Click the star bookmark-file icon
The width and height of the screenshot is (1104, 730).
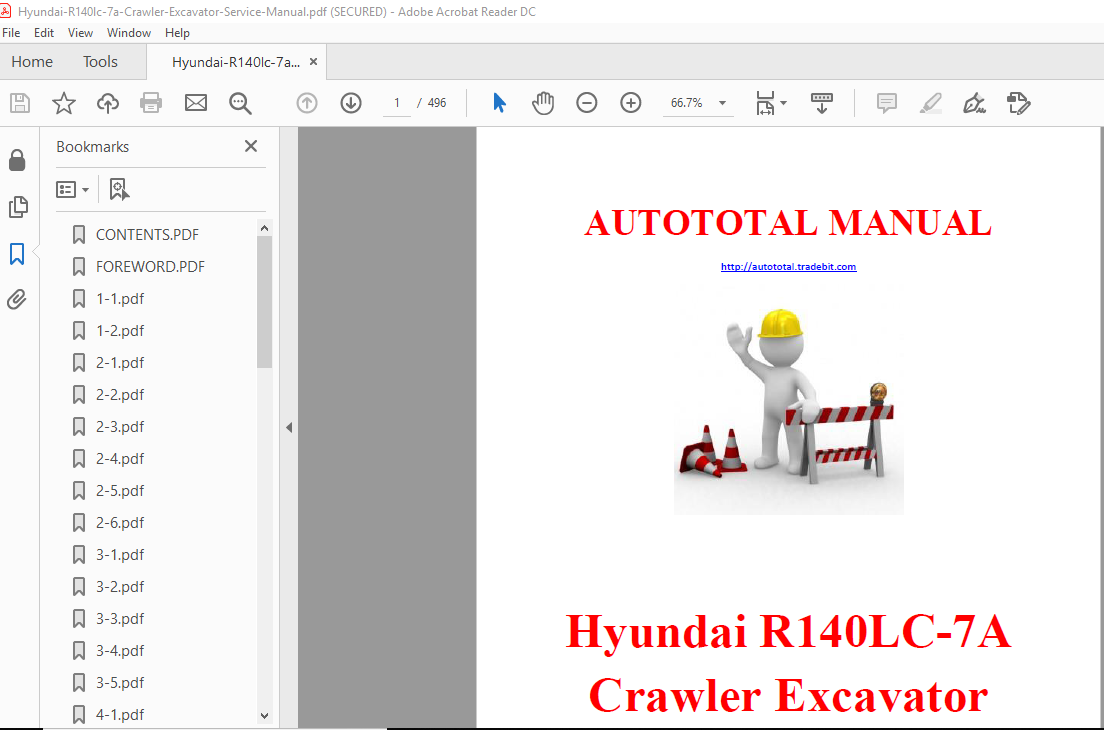pyautogui.click(x=64, y=103)
